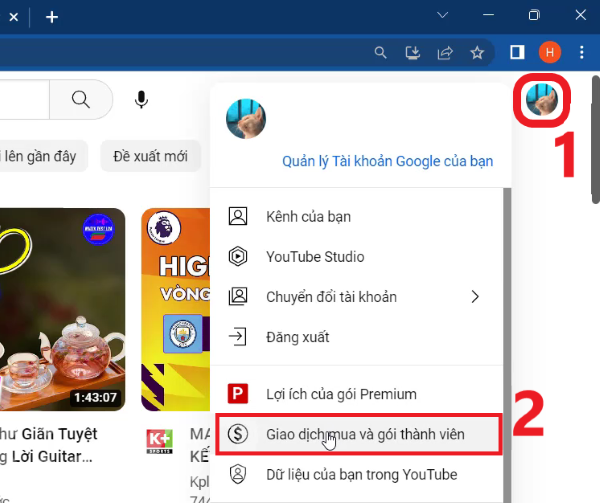Screen dimensions: 600x503
Task: Select the 'Đề xuất mới' filter chip
Action: click(x=151, y=156)
